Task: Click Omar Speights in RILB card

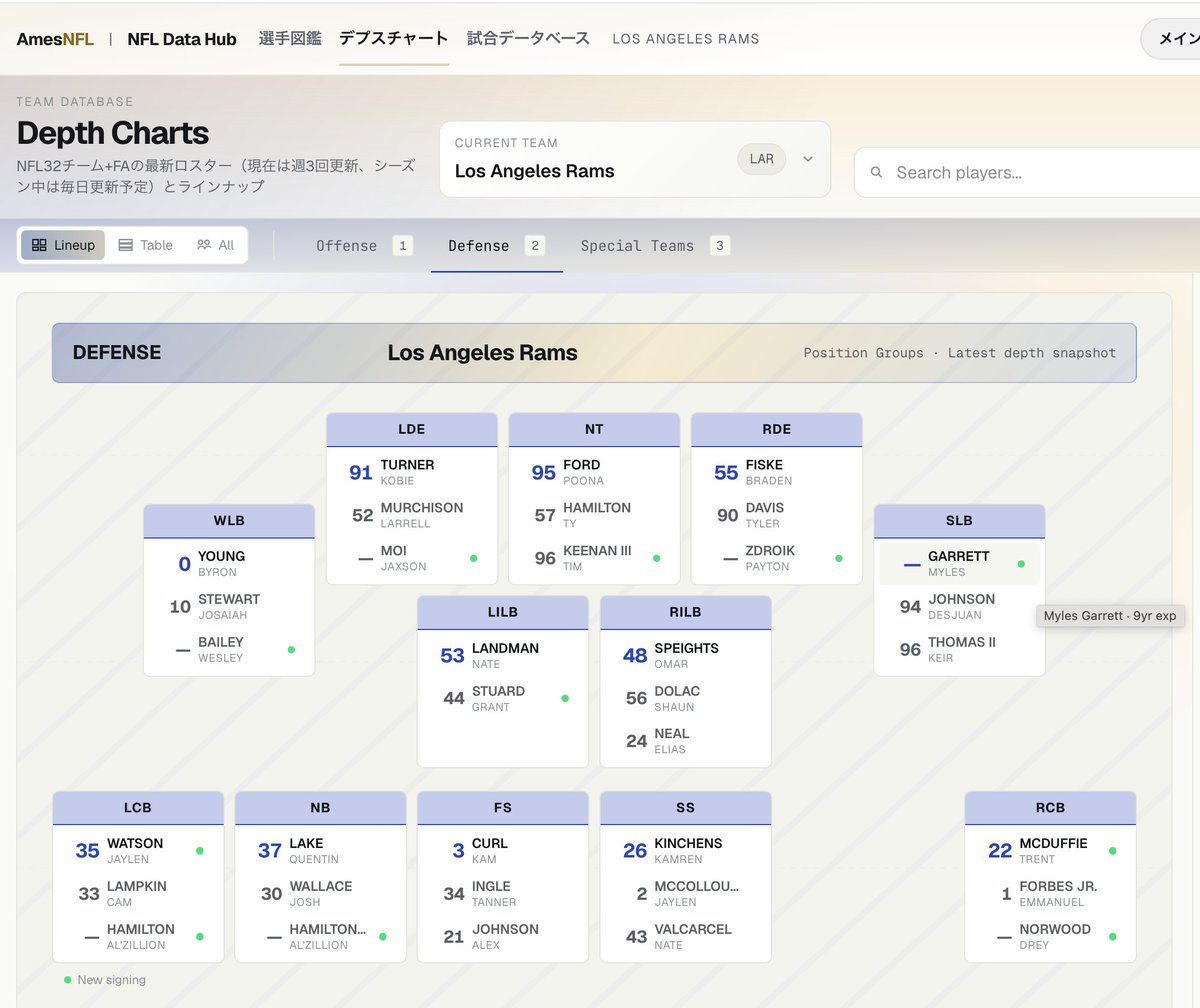Action: pyautogui.click(x=686, y=656)
